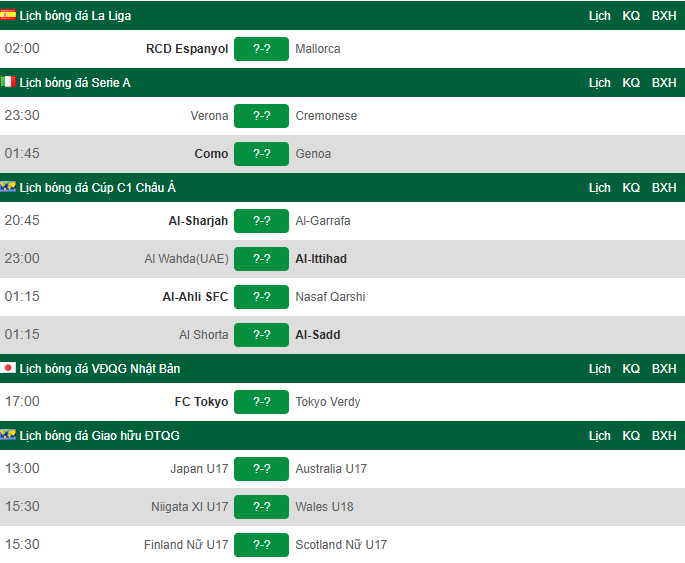Click the flag icon beside Cúp C1 Châu Á
This screenshot has height=563, width=685.
(8, 187)
